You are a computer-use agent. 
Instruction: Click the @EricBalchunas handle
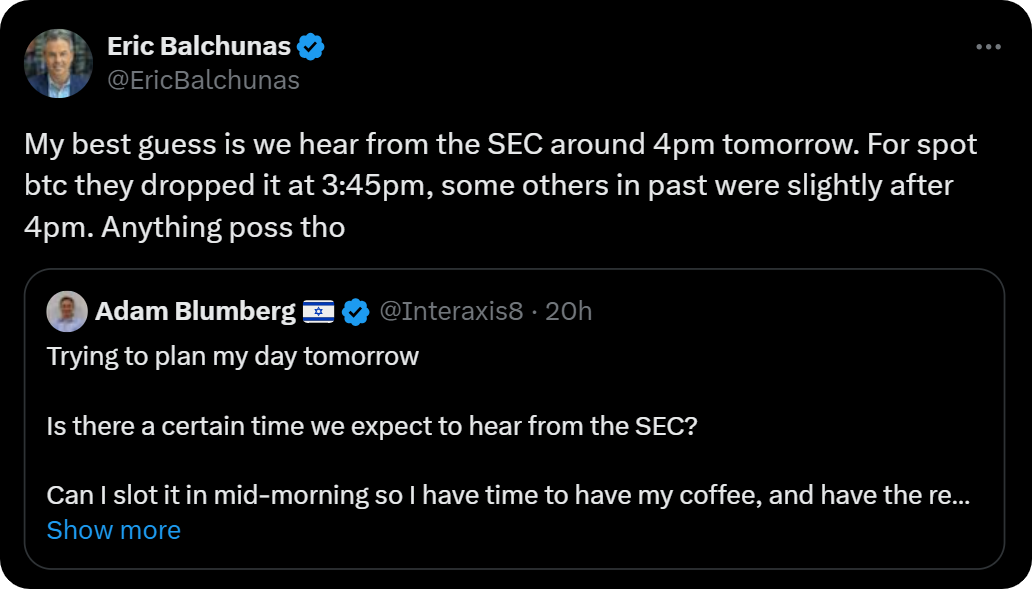203,80
